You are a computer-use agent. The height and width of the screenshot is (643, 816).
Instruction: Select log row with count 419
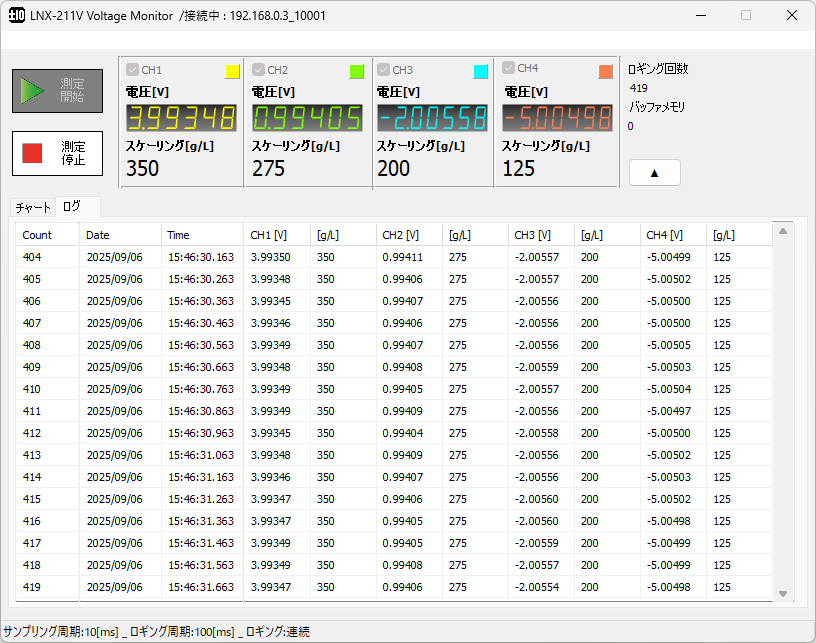point(32,587)
